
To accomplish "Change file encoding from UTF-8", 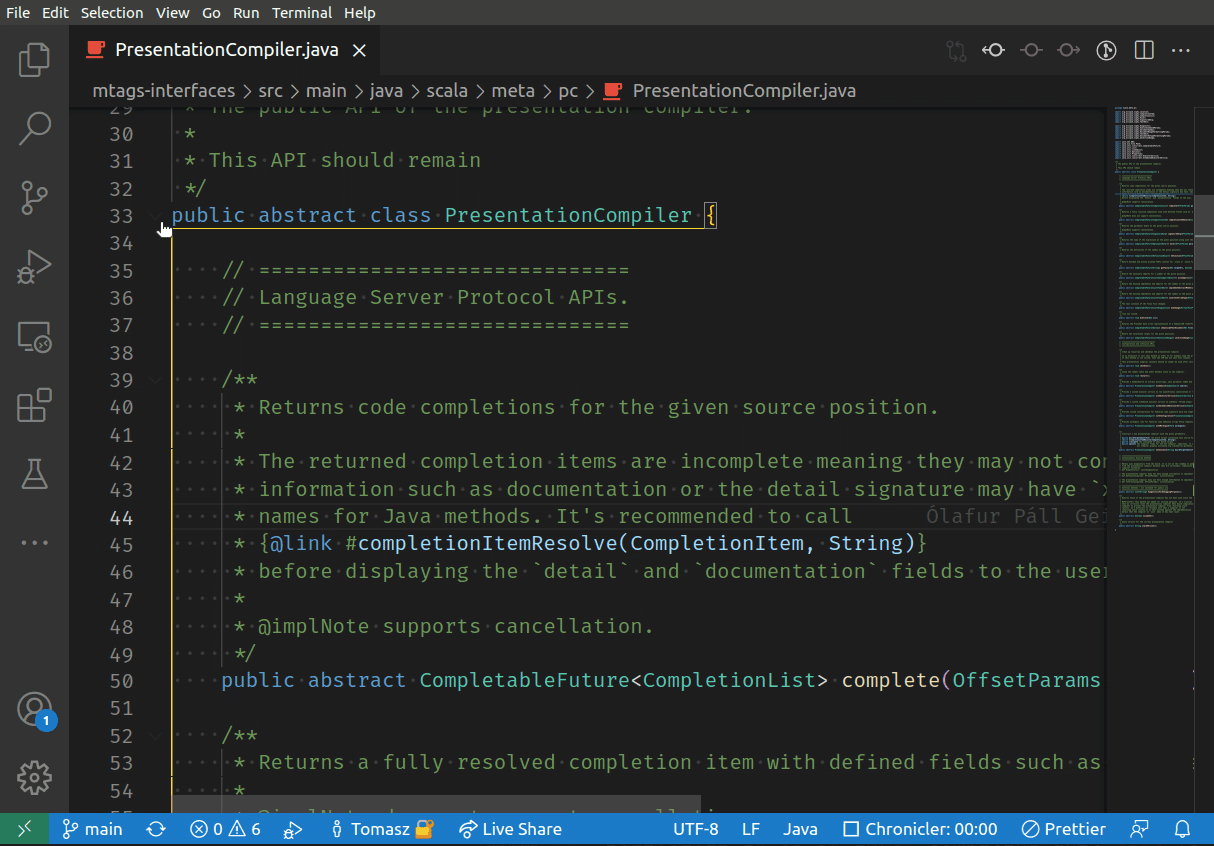I will pyautogui.click(x=696, y=829).
